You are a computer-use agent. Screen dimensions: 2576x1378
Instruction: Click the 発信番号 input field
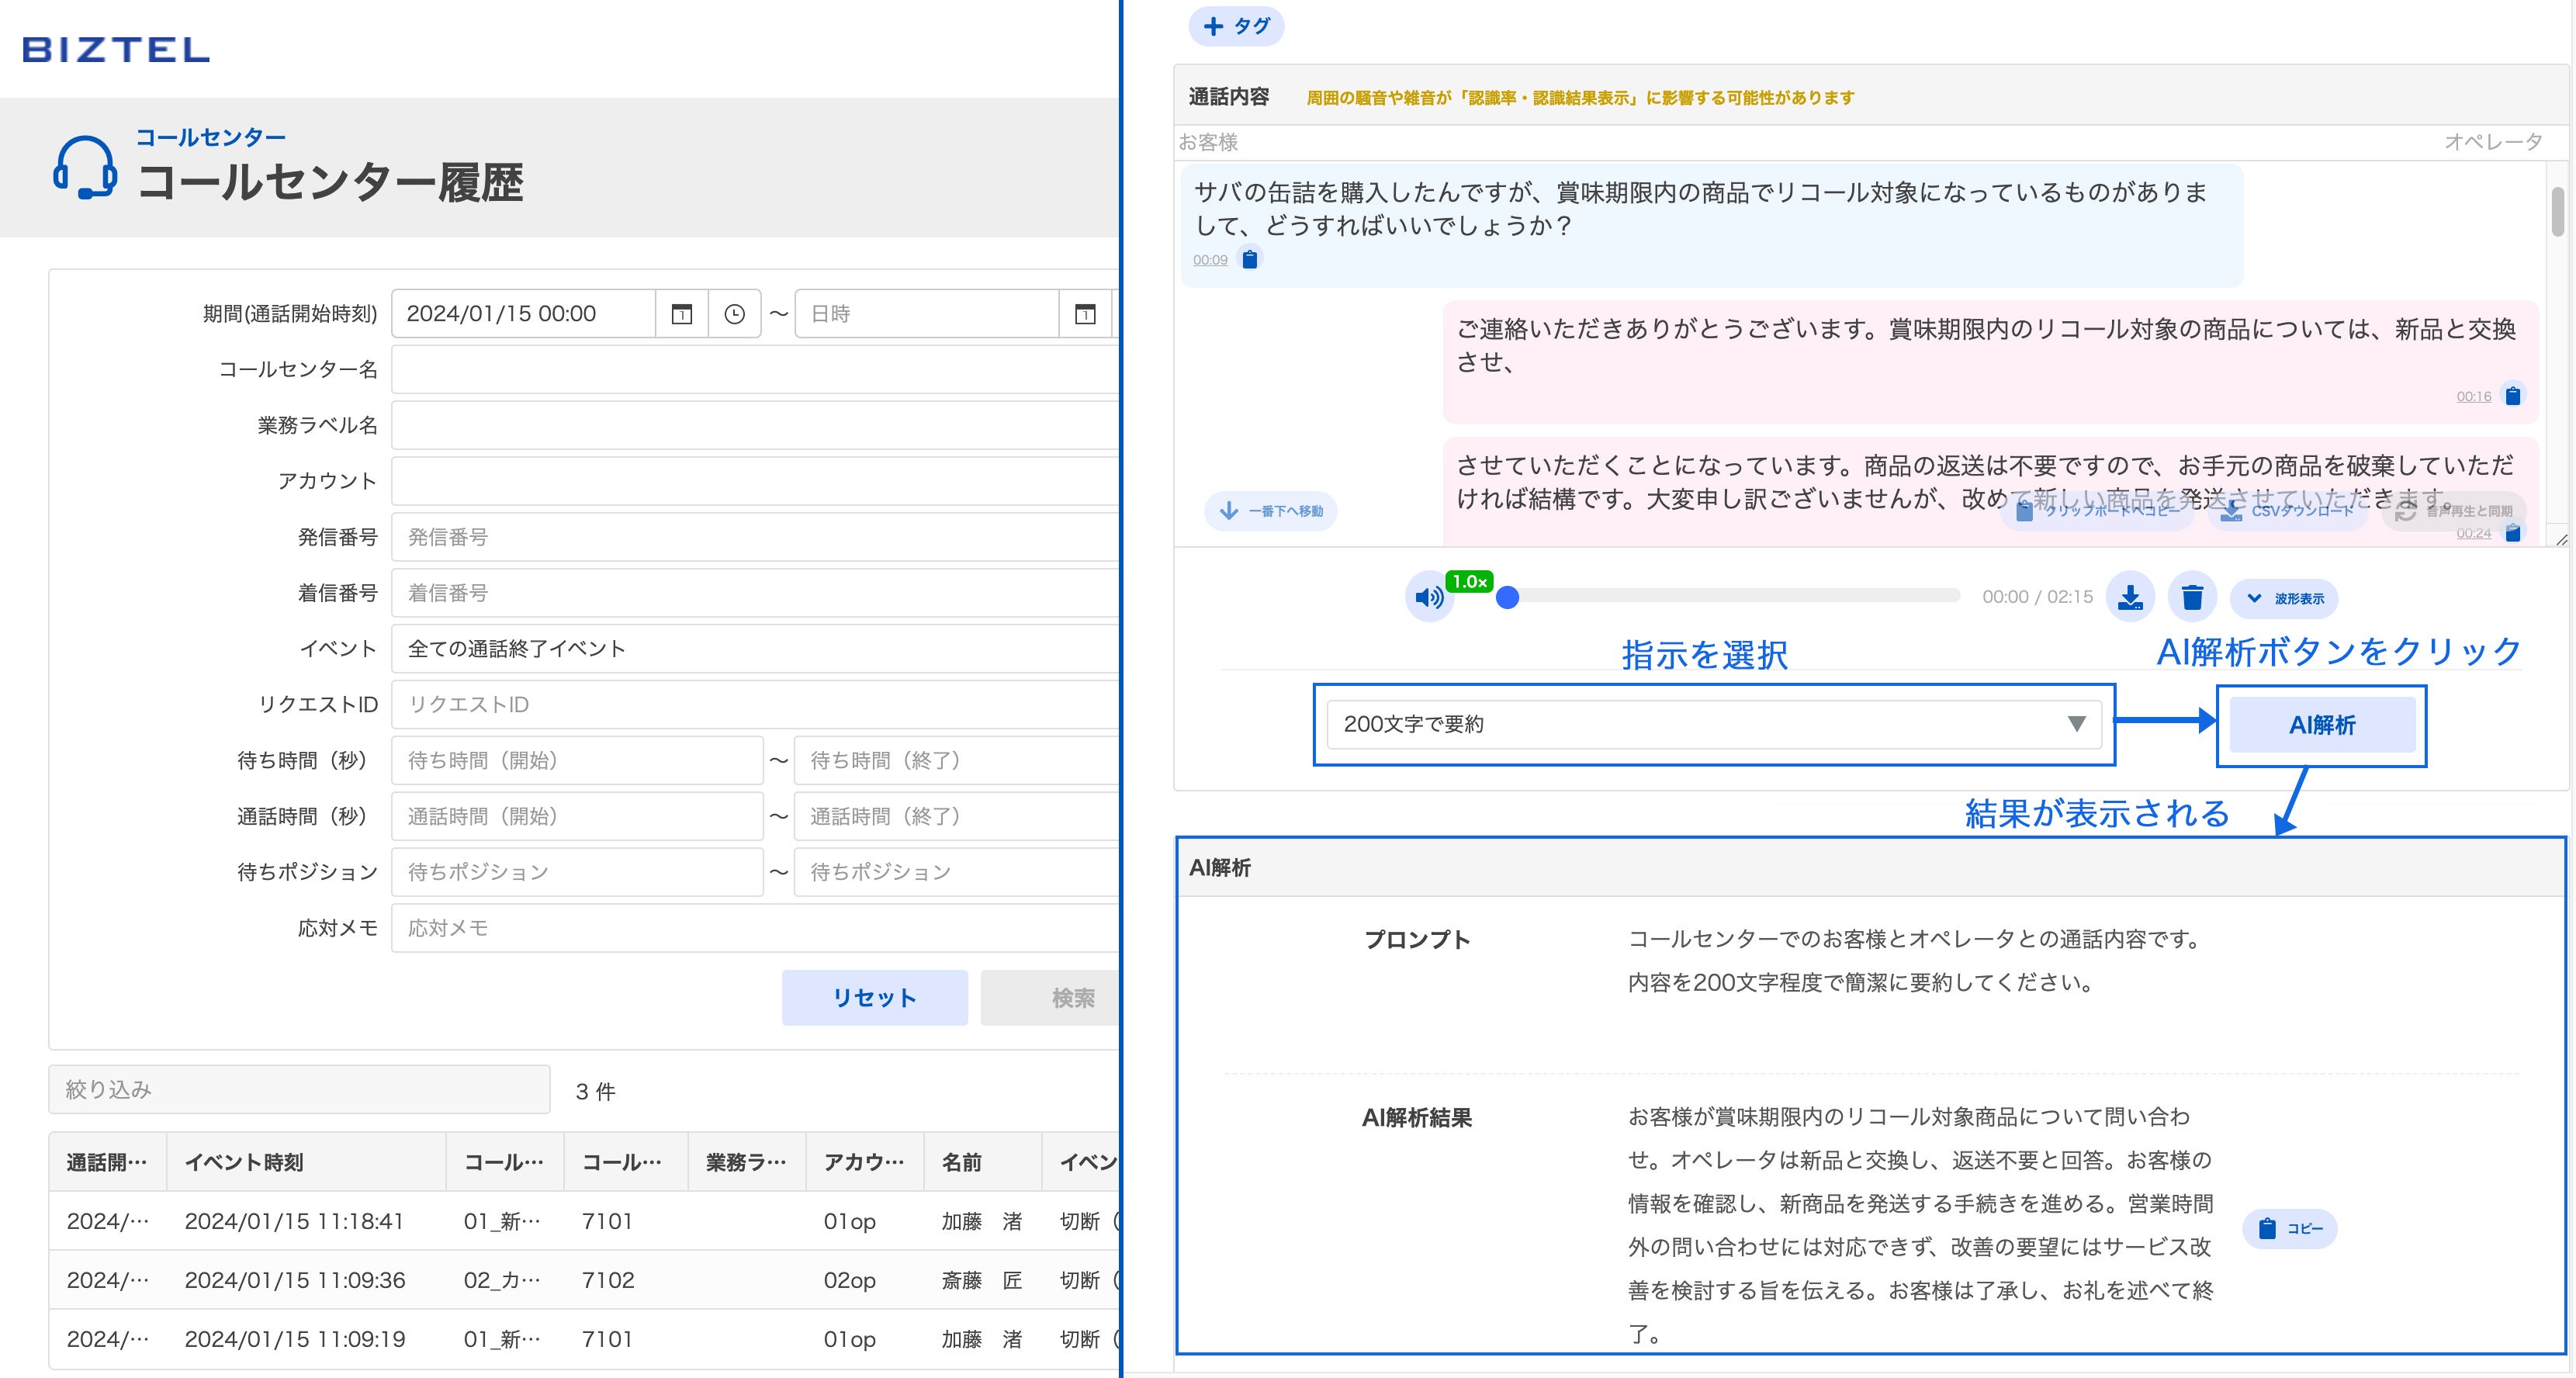coord(755,537)
